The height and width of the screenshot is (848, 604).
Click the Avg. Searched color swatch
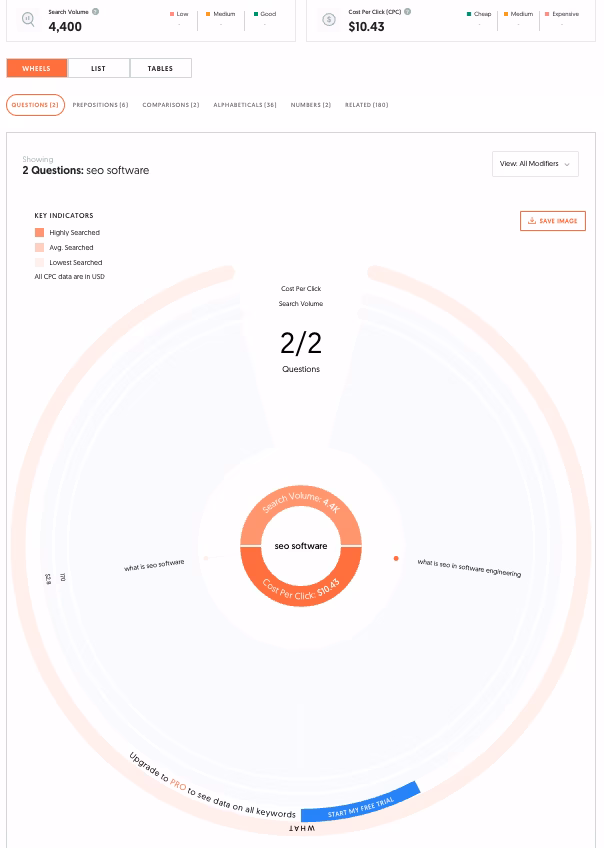39,247
